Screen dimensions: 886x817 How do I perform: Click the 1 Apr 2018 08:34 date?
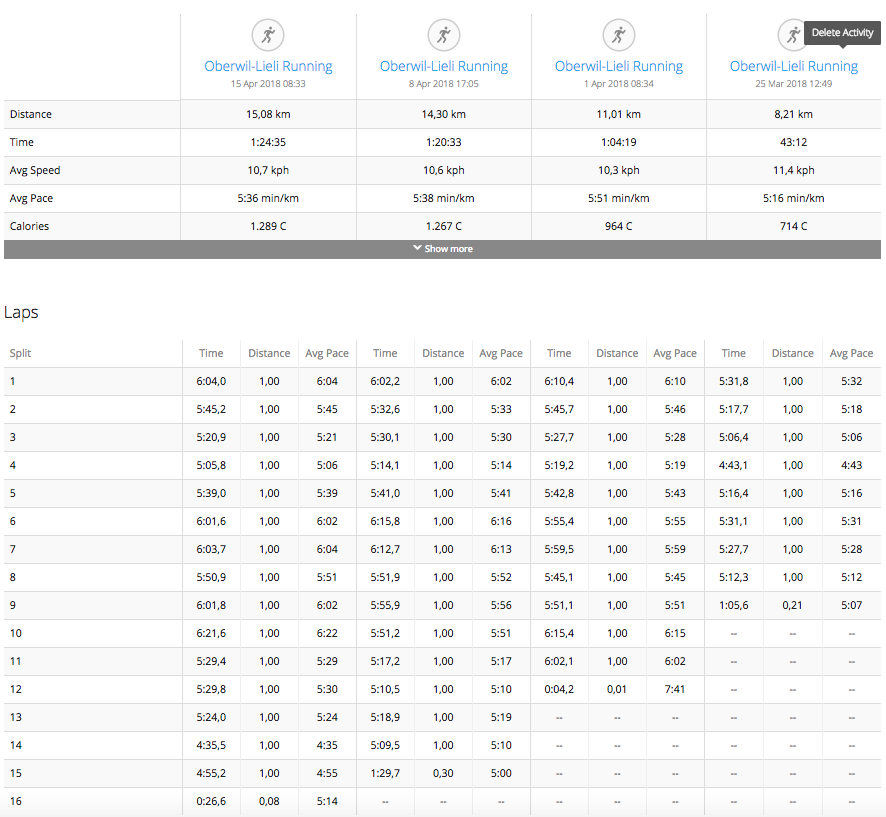[619, 84]
